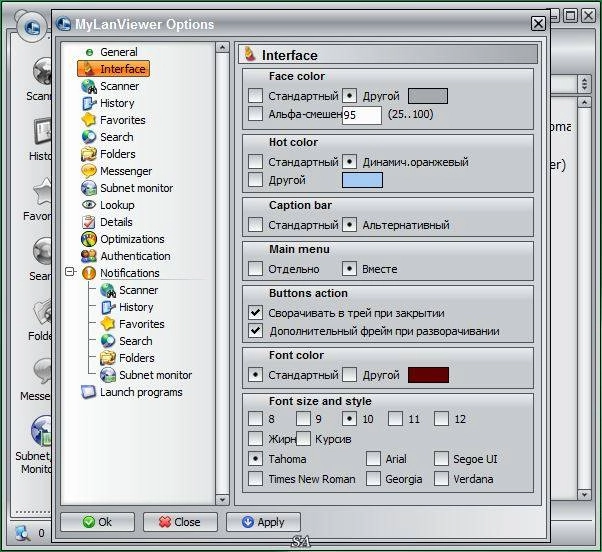Screen dimensions: 602x552
Task: Click the Apply button
Action: coord(263,522)
